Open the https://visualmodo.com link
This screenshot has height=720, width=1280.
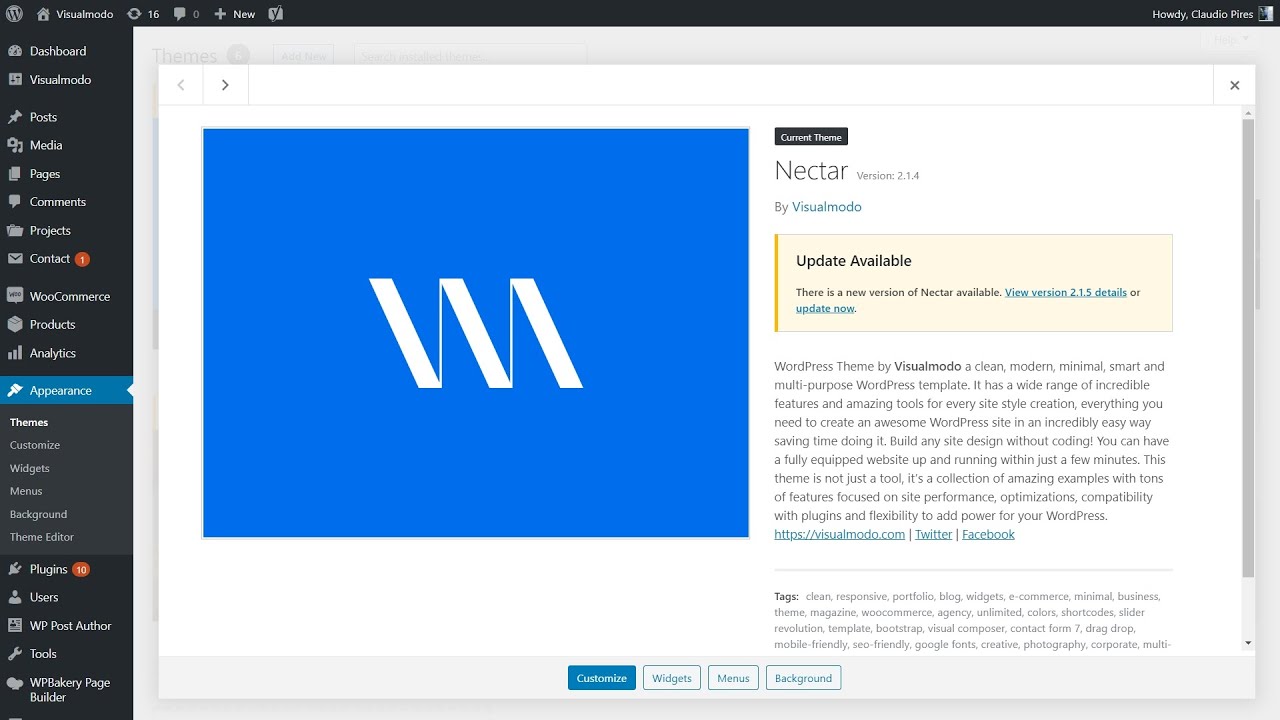(x=839, y=534)
